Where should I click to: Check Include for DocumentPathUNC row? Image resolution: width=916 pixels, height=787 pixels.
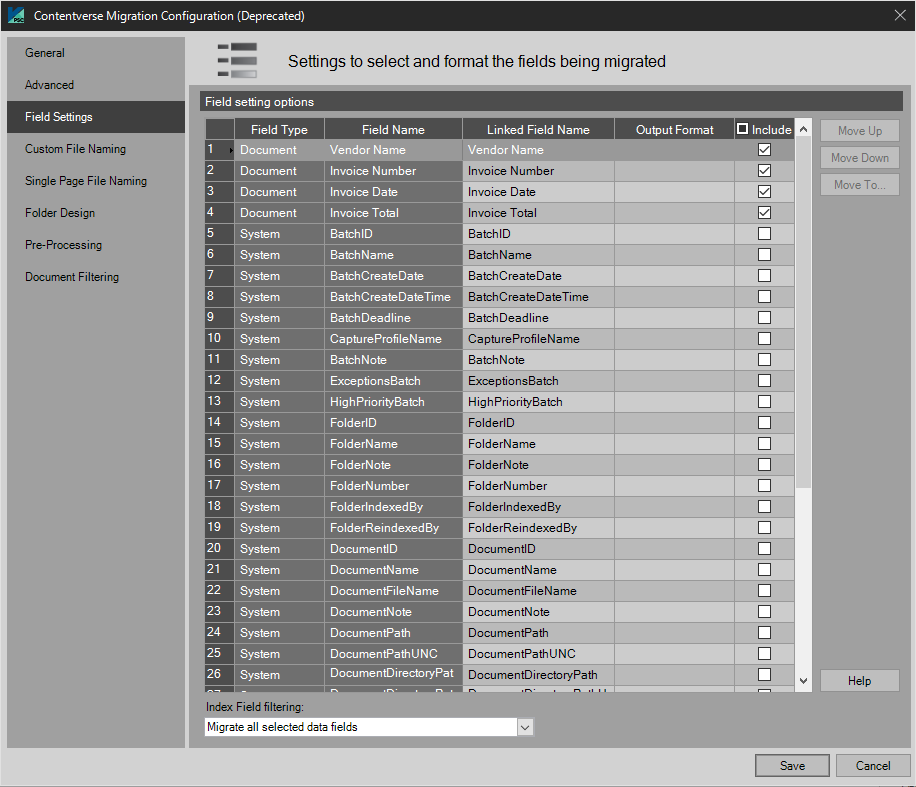[764, 654]
